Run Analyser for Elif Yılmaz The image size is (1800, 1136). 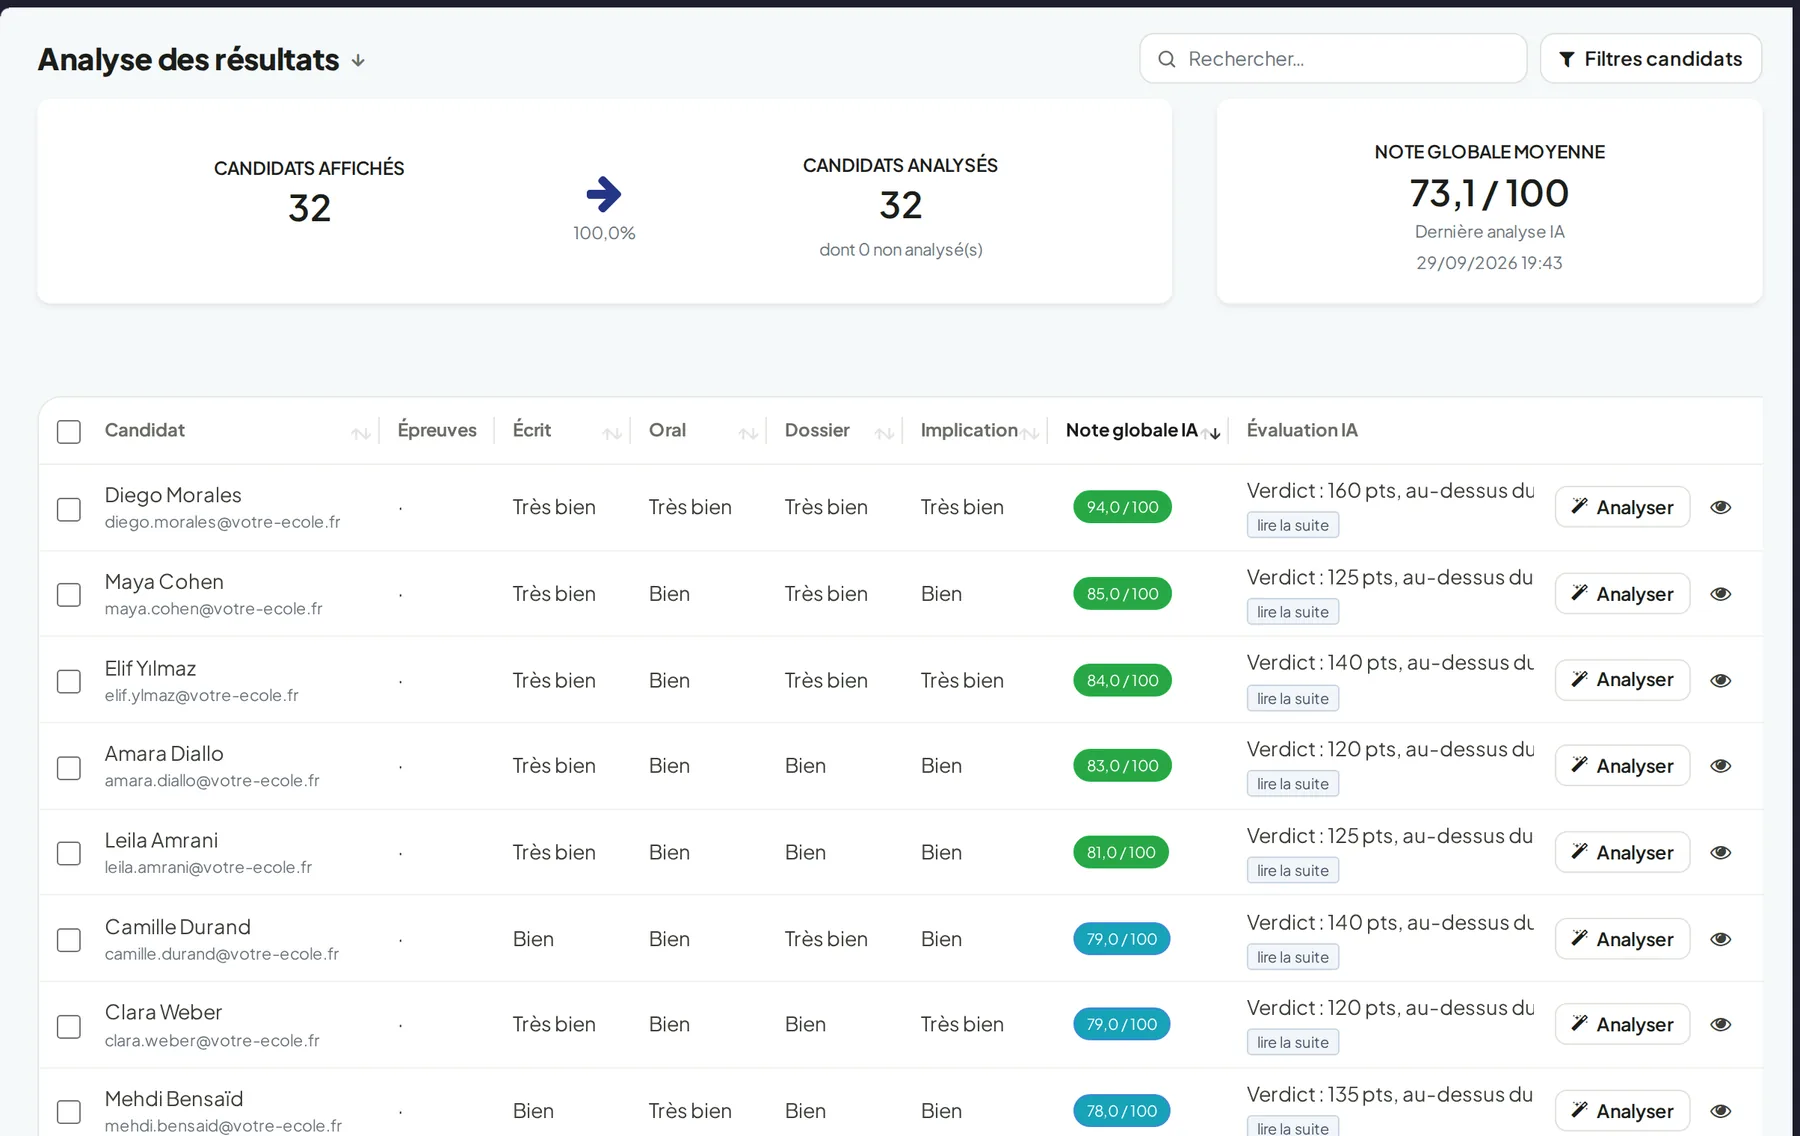[x=1622, y=680]
